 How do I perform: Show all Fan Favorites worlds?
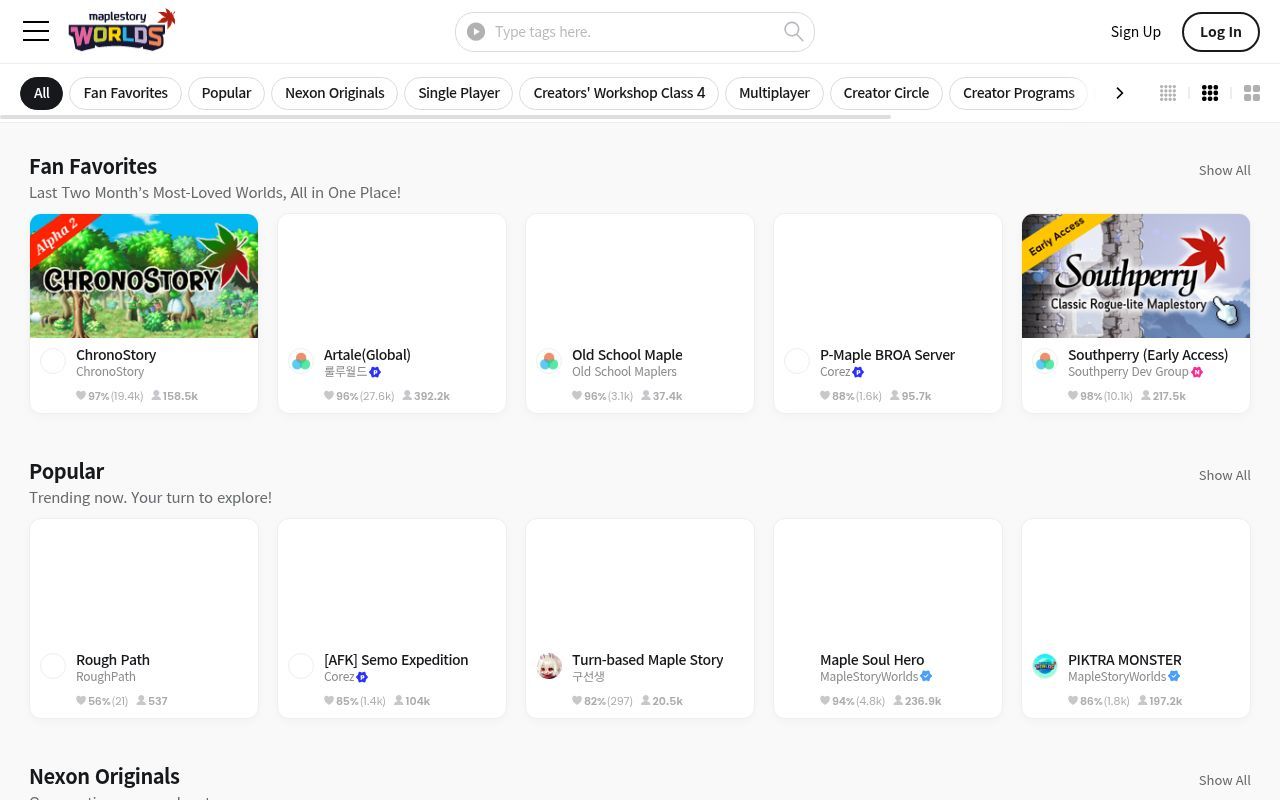[1225, 170]
